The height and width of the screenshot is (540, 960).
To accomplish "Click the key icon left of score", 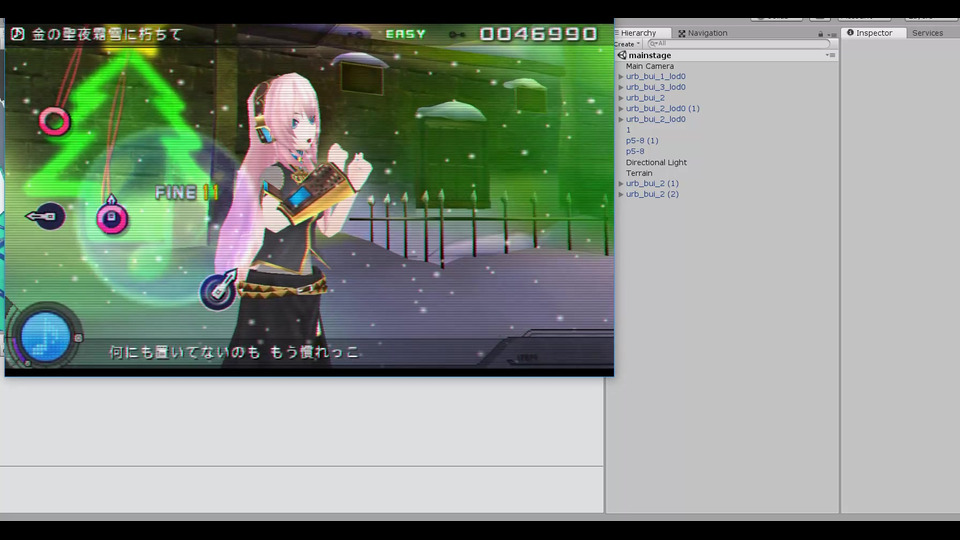I will 457,35.
